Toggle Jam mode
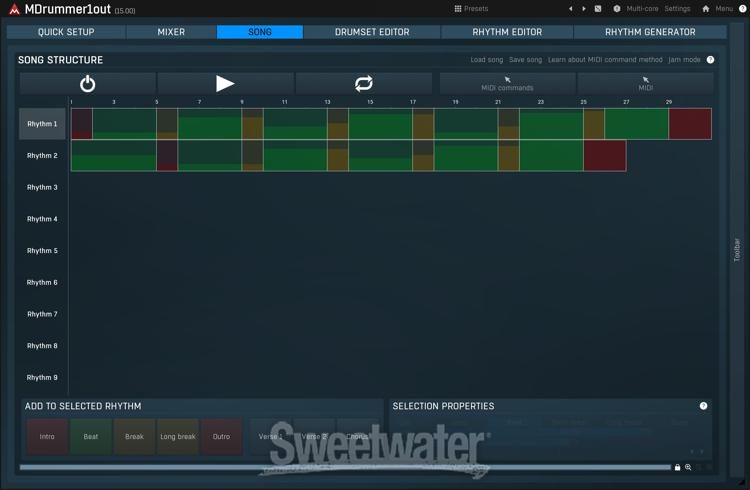This screenshot has height=490, width=750. [684, 60]
